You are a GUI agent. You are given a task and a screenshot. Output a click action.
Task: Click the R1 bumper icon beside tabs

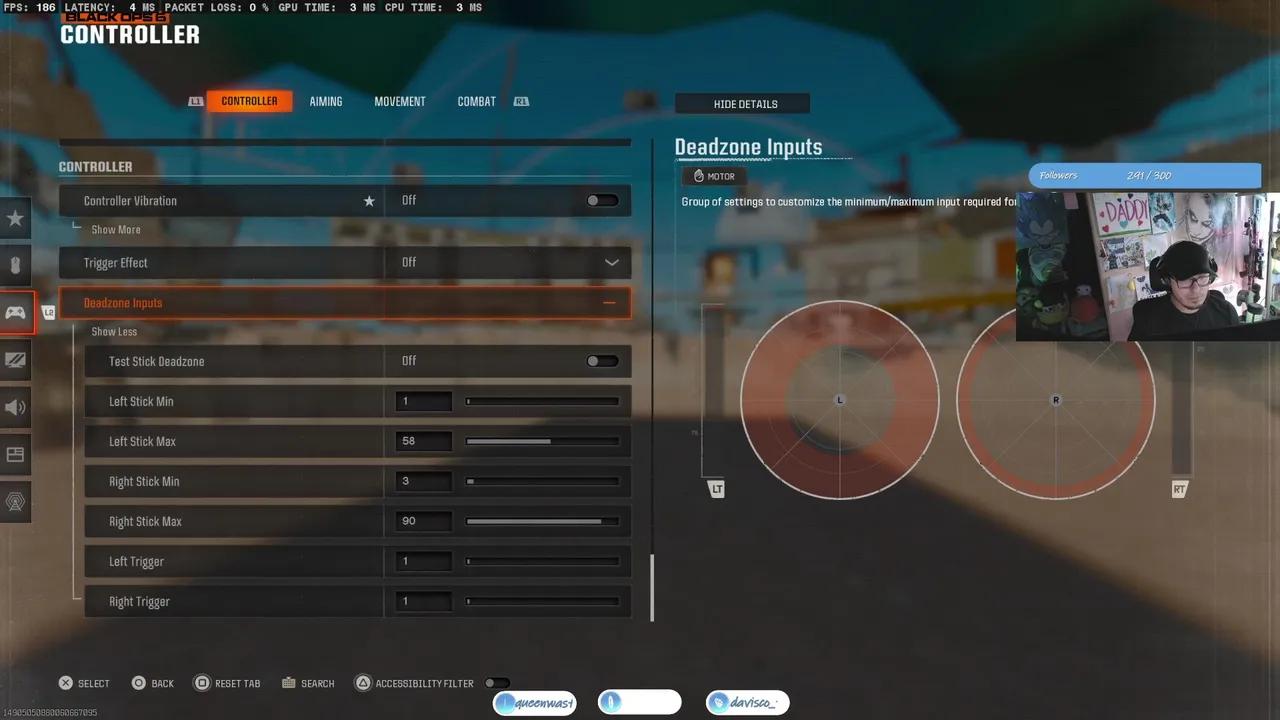(521, 101)
